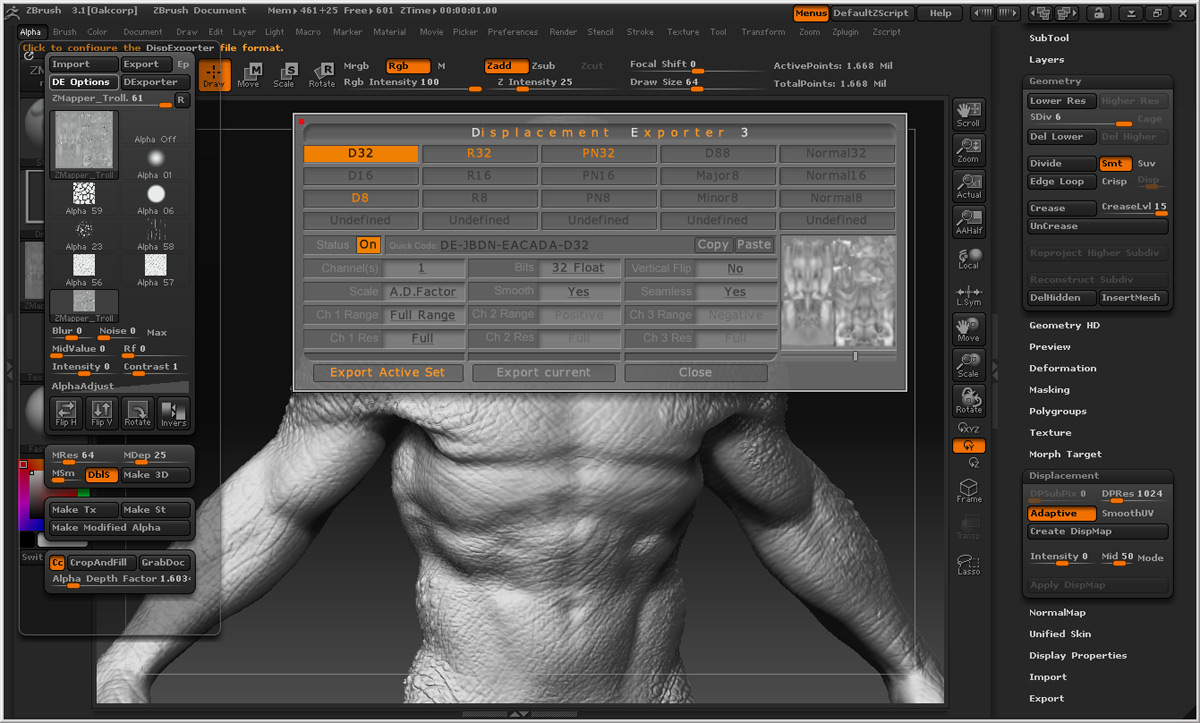Open the Brush menu

[x=64, y=32]
